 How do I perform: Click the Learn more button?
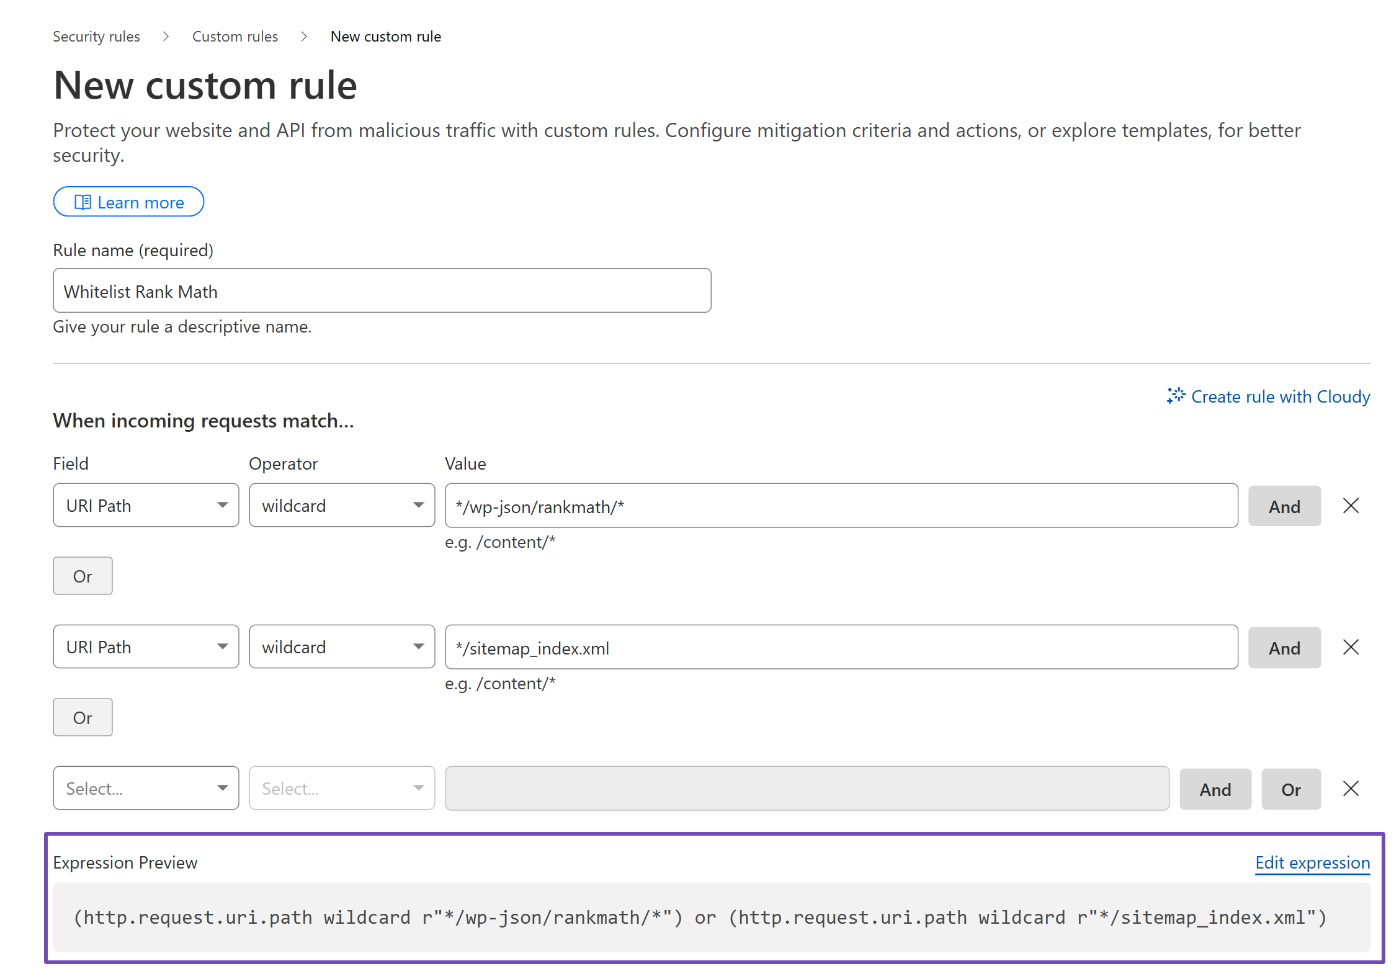coord(129,202)
